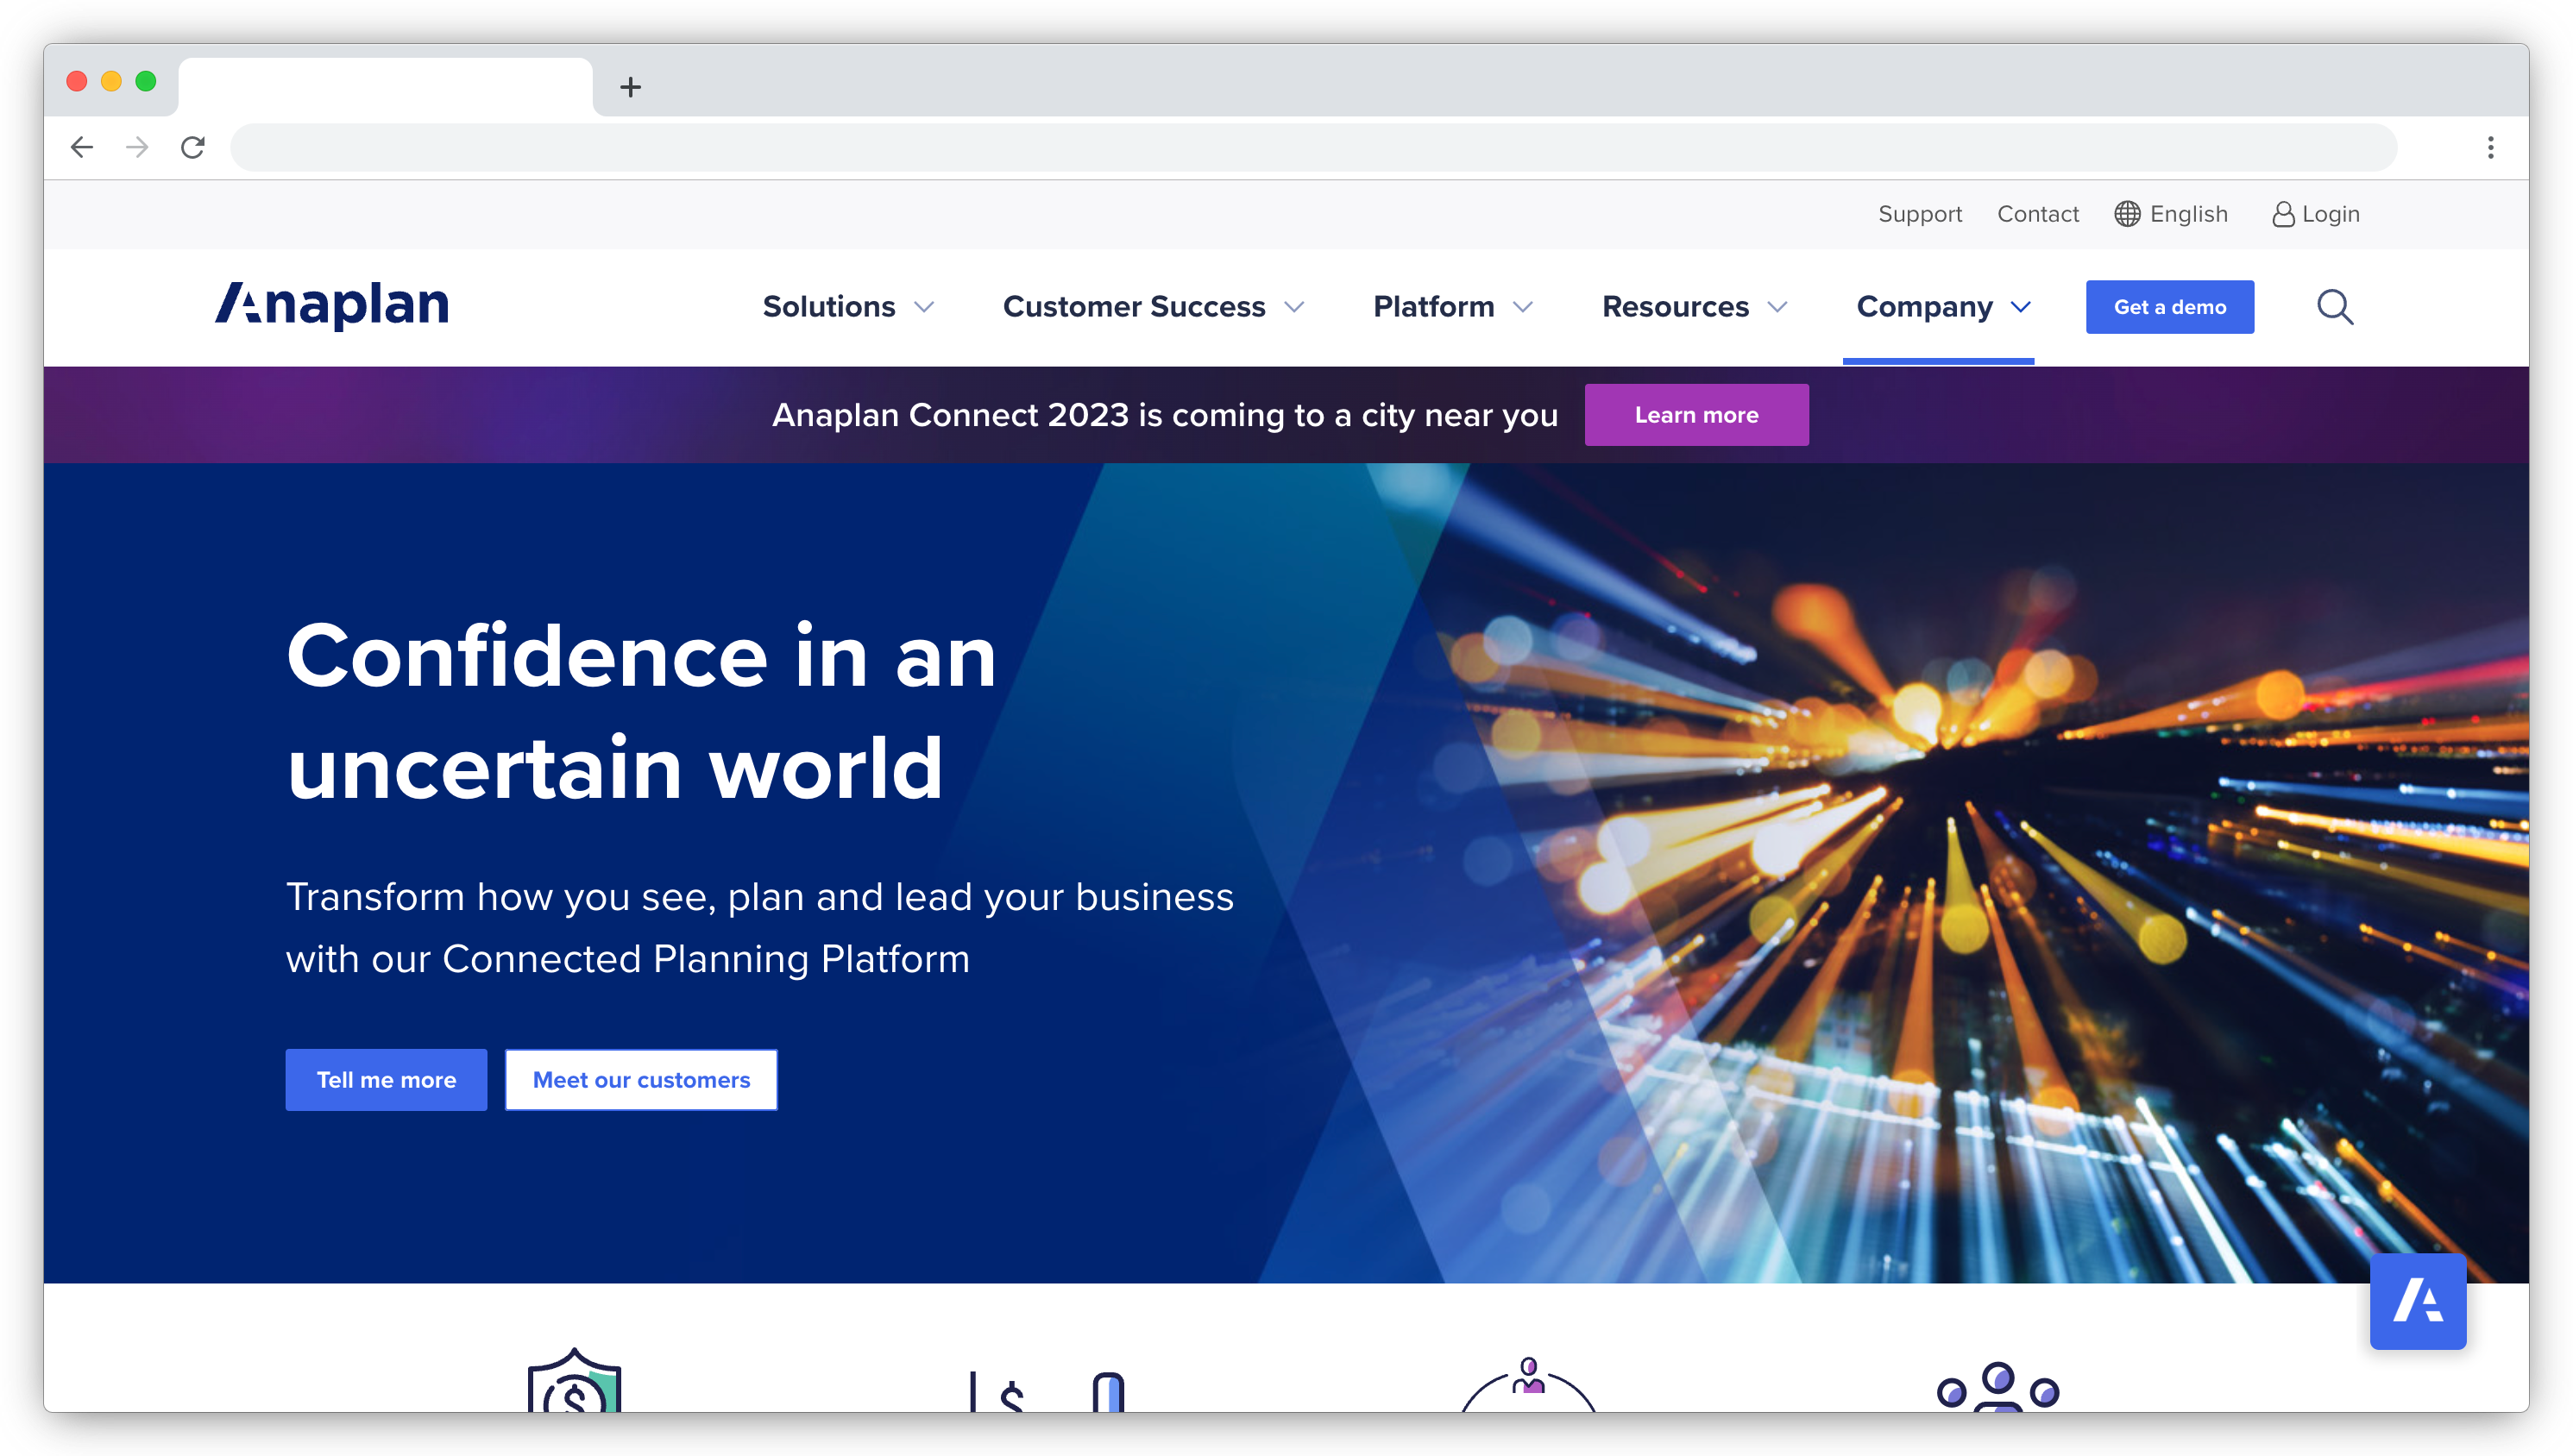Open the Platform menu
Viewport: 2573px width, 1456px height.
1433,307
